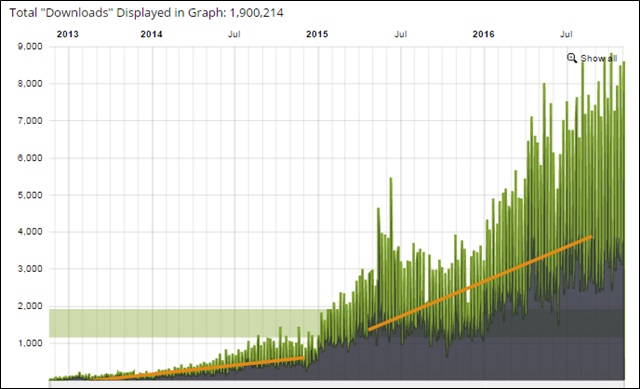Click the Jul label after 2014
Viewport: 640px width, 389px height.
tap(234, 34)
